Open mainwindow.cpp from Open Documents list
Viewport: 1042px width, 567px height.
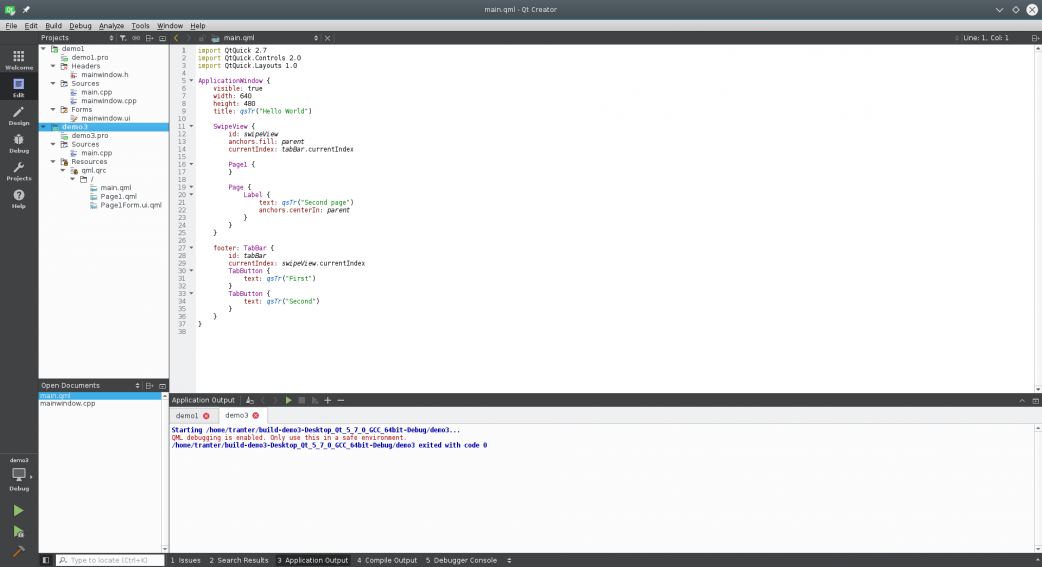[x=68, y=404]
